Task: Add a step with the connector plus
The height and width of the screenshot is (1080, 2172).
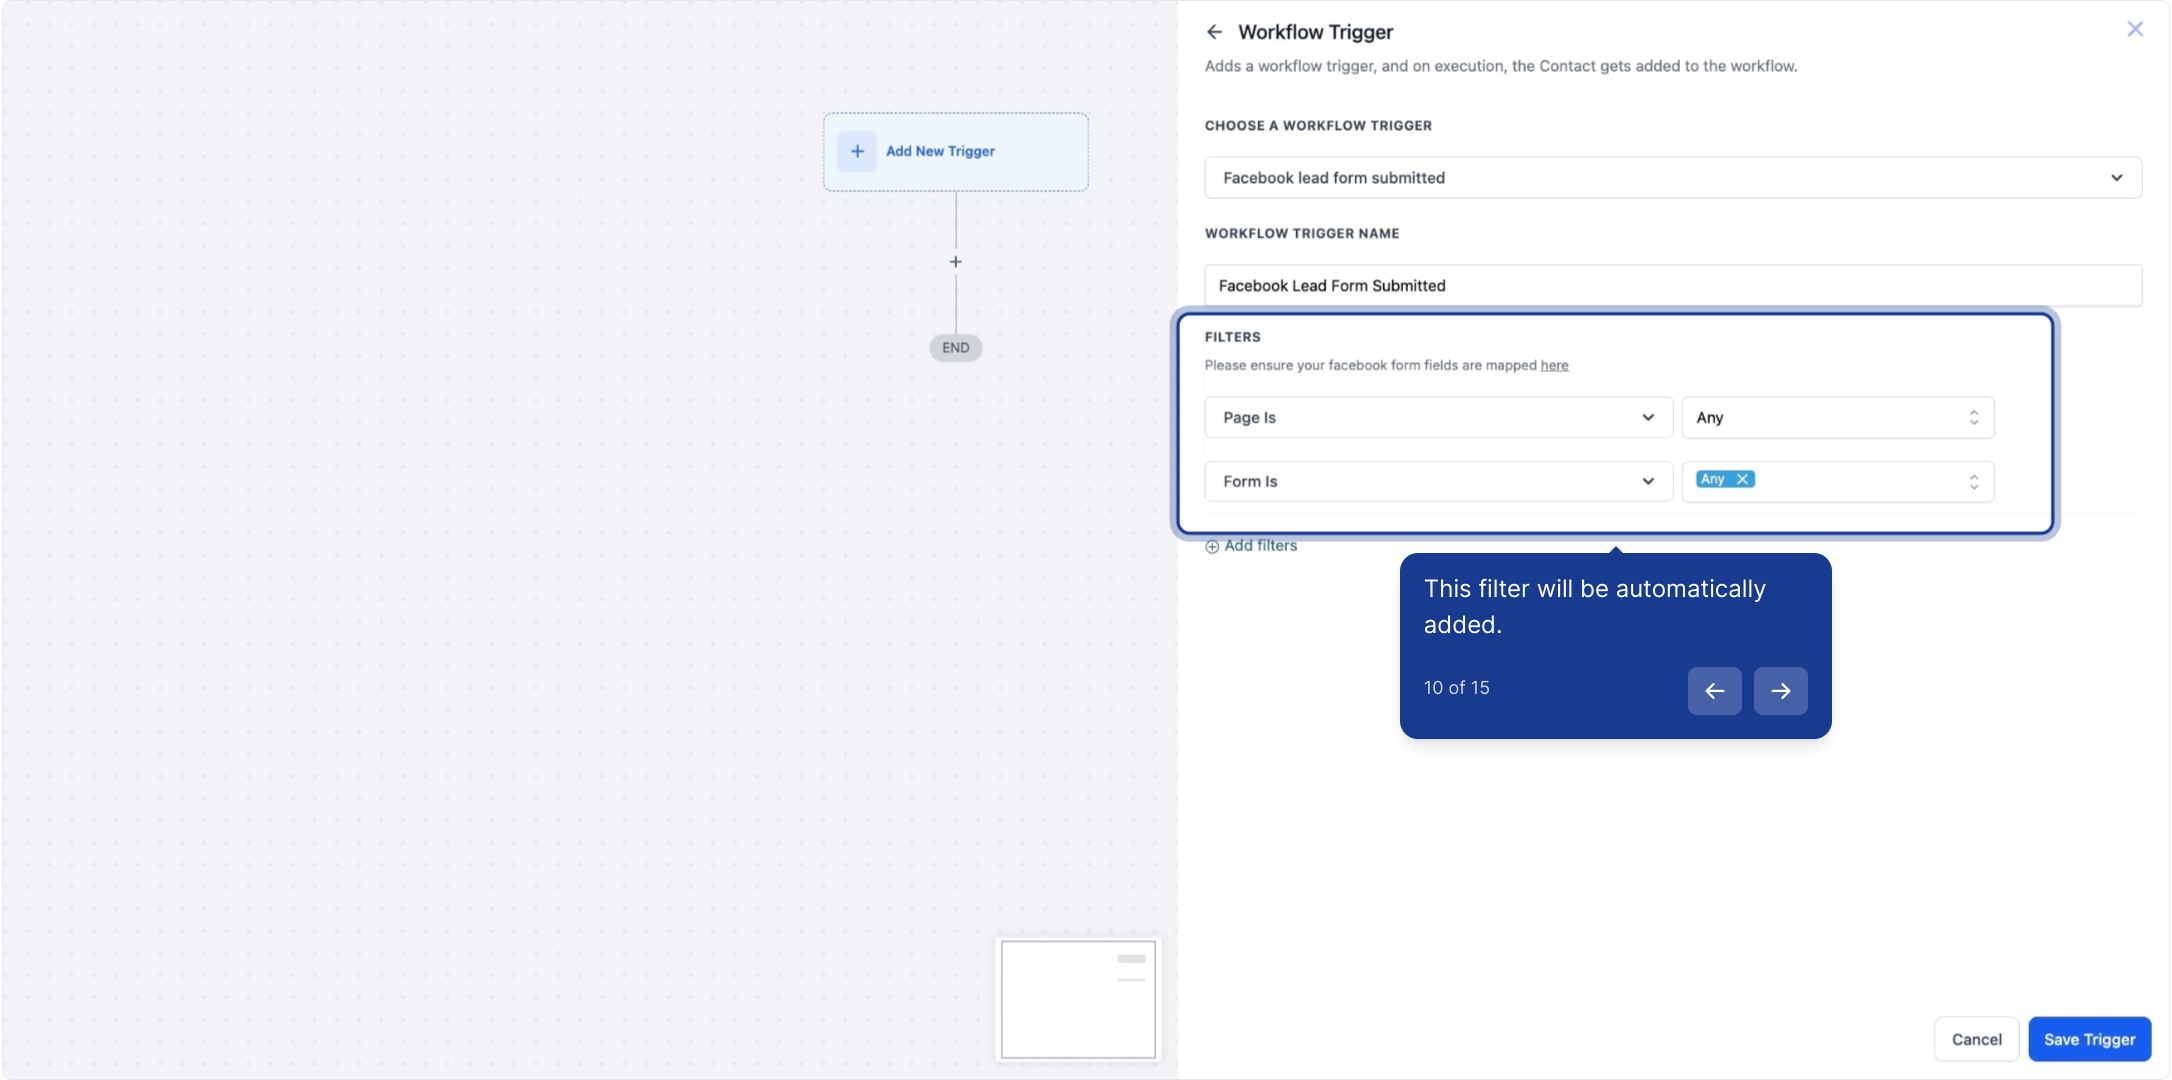Action: (x=955, y=262)
